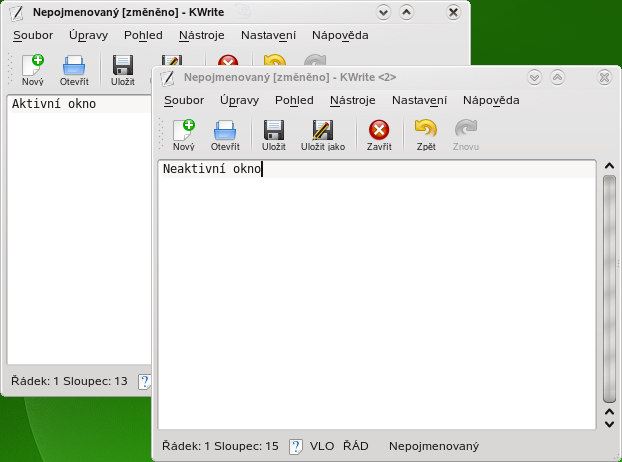Screen dimensions: 622x462
Task: Open Nápověda menu in KWrite <2> window
Action: point(491,100)
